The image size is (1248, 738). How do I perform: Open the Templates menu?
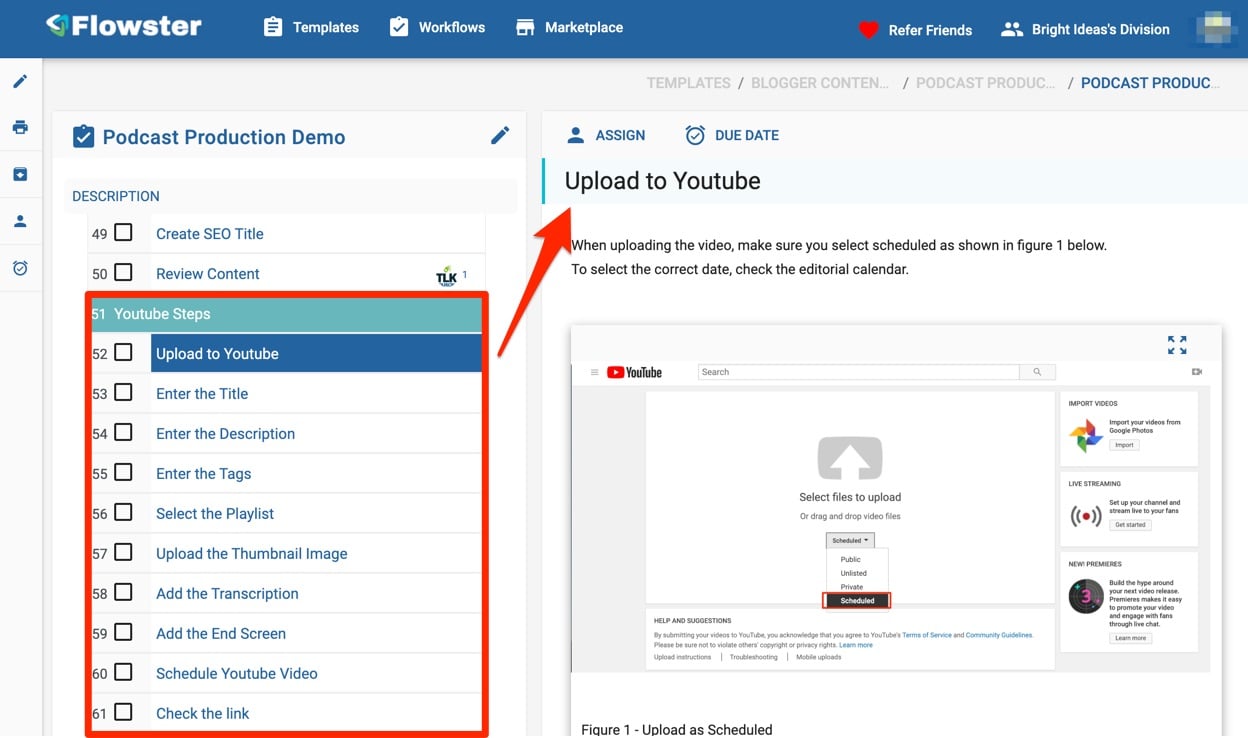click(x=311, y=27)
